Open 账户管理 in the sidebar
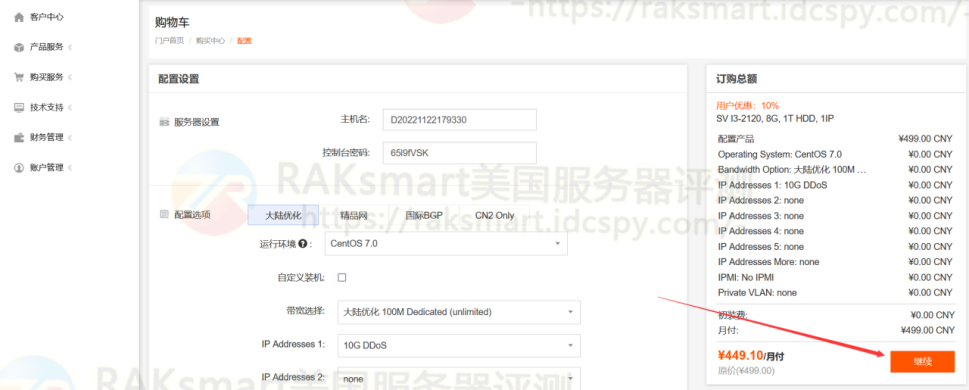This screenshot has height=390, width=969. [x=46, y=167]
